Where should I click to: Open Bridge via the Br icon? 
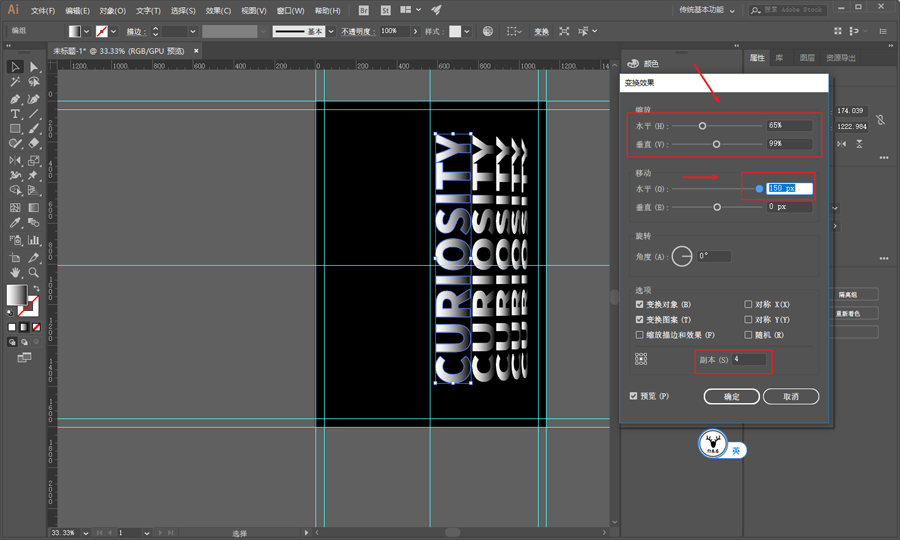[x=363, y=10]
